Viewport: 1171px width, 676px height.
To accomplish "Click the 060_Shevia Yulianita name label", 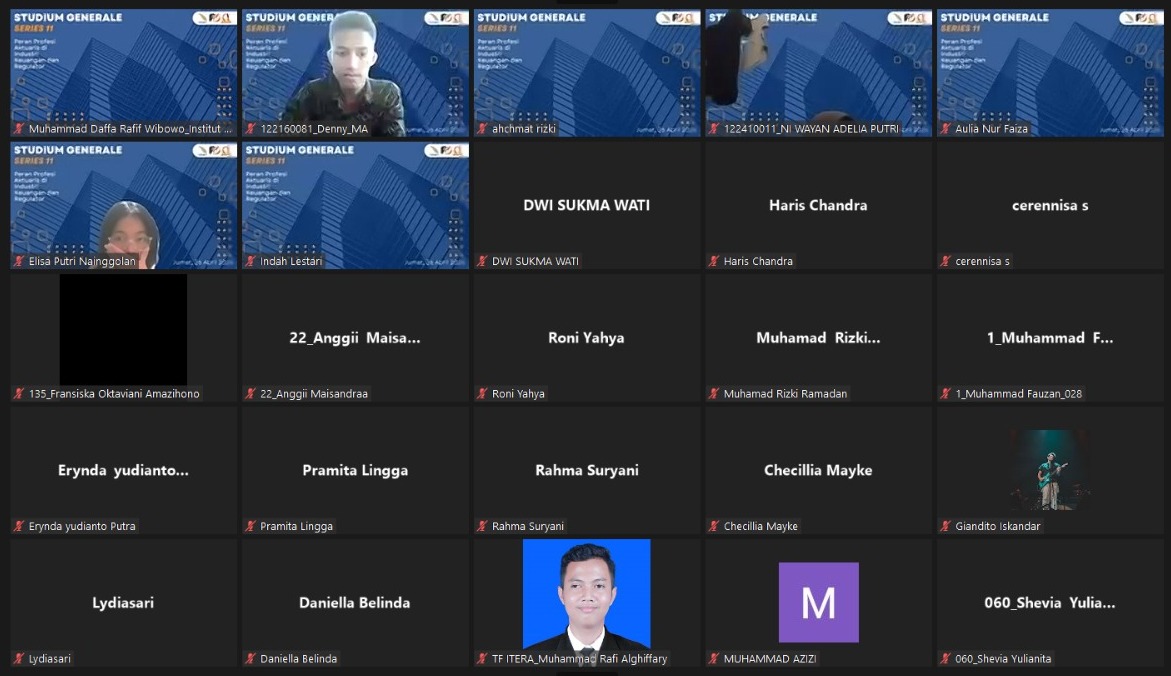I will pos(1003,659).
